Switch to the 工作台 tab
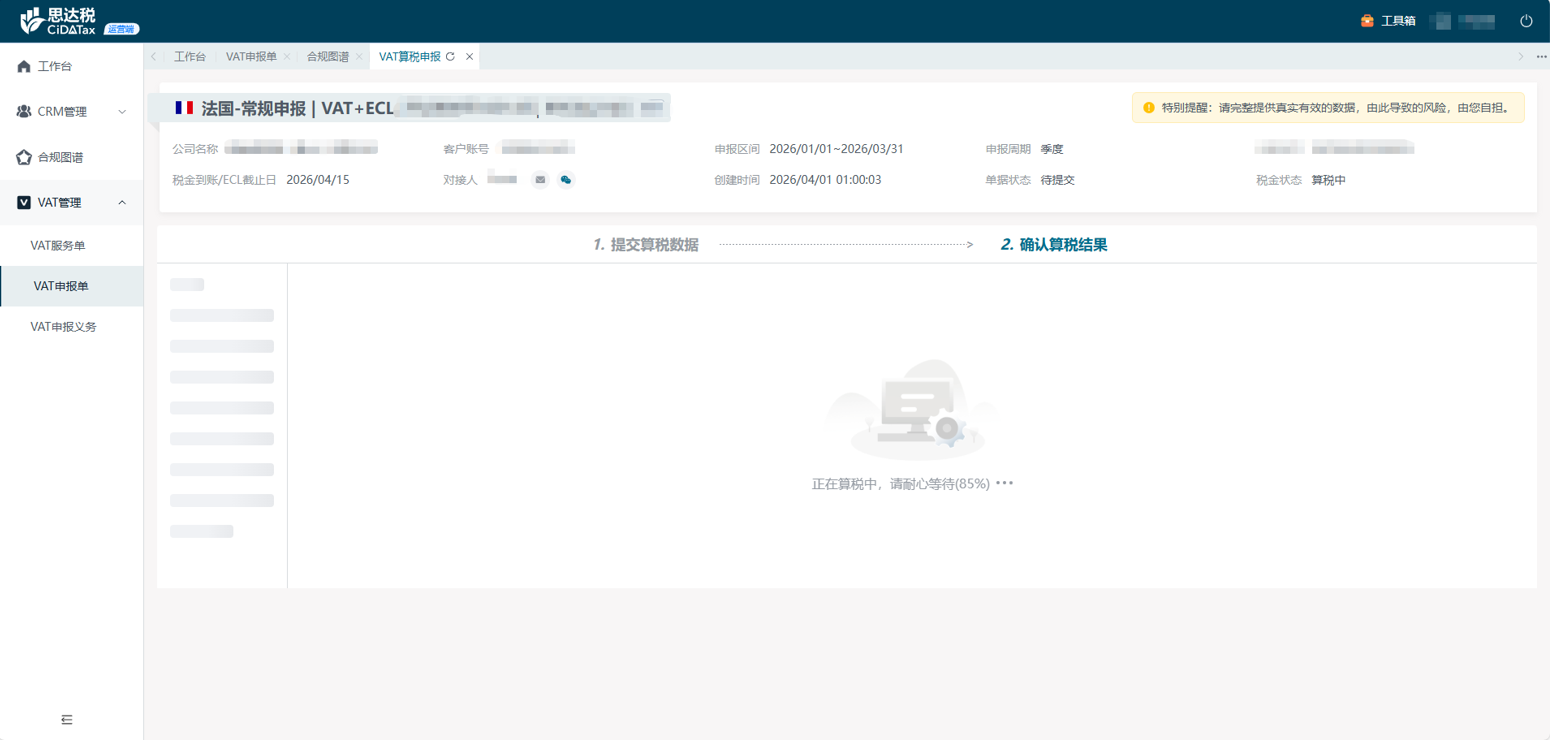The height and width of the screenshot is (742, 1550). [190, 57]
